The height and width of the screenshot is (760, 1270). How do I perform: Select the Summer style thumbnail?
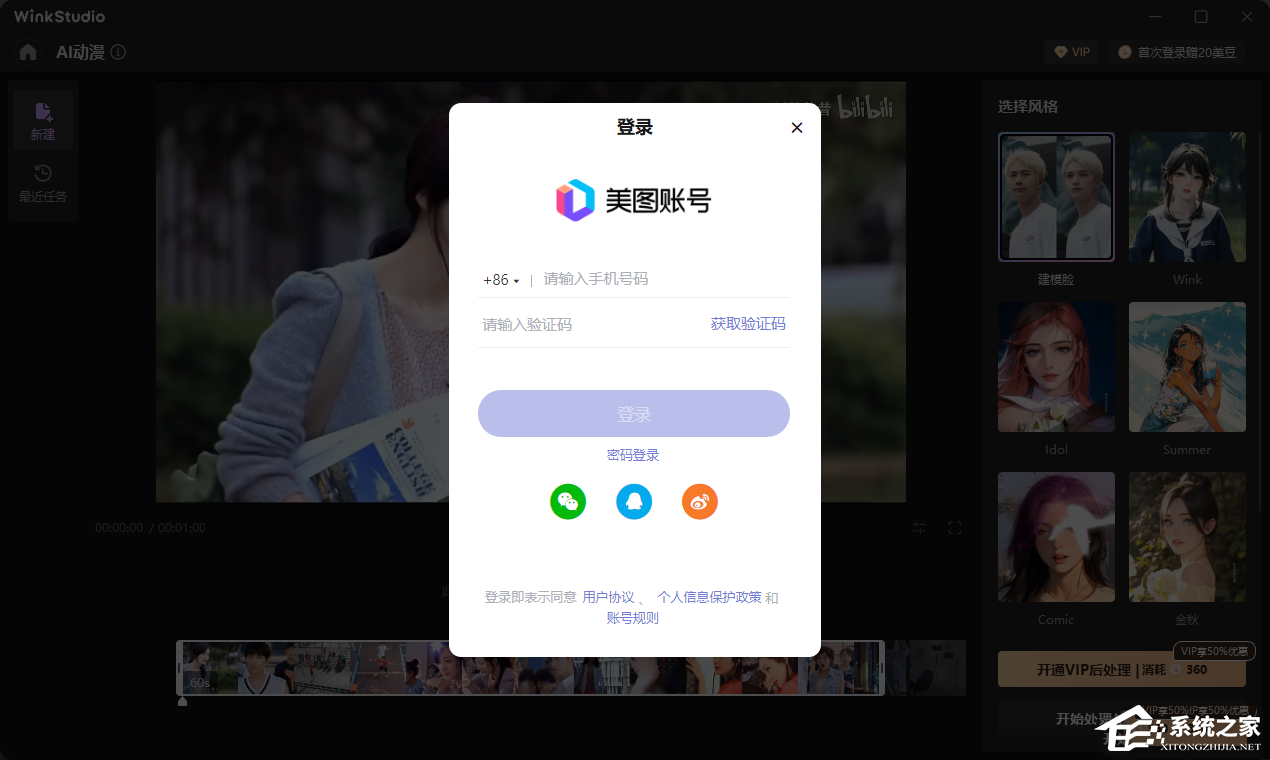click(x=1187, y=367)
